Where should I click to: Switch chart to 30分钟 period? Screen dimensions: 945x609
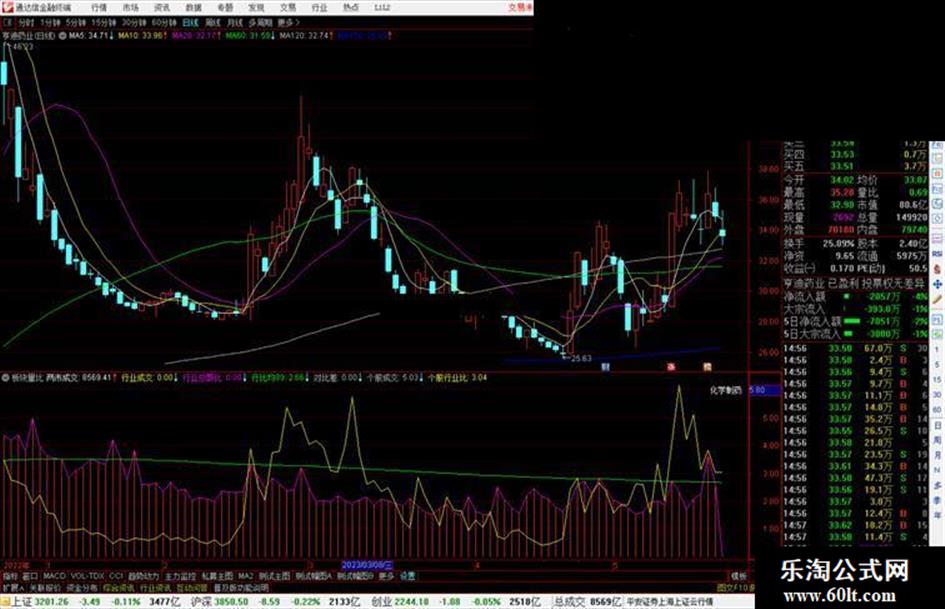pos(134,23)
